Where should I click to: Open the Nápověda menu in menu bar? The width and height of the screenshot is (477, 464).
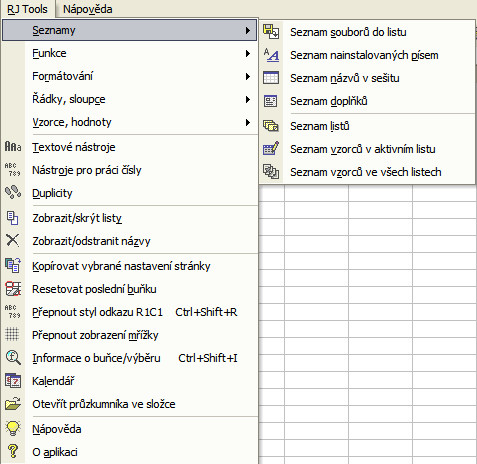coord(88,9)
